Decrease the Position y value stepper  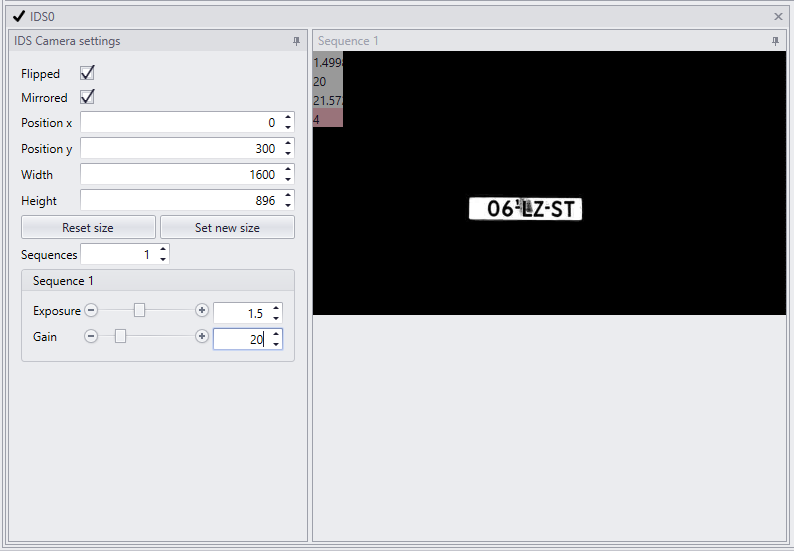(x=288, y=153)
